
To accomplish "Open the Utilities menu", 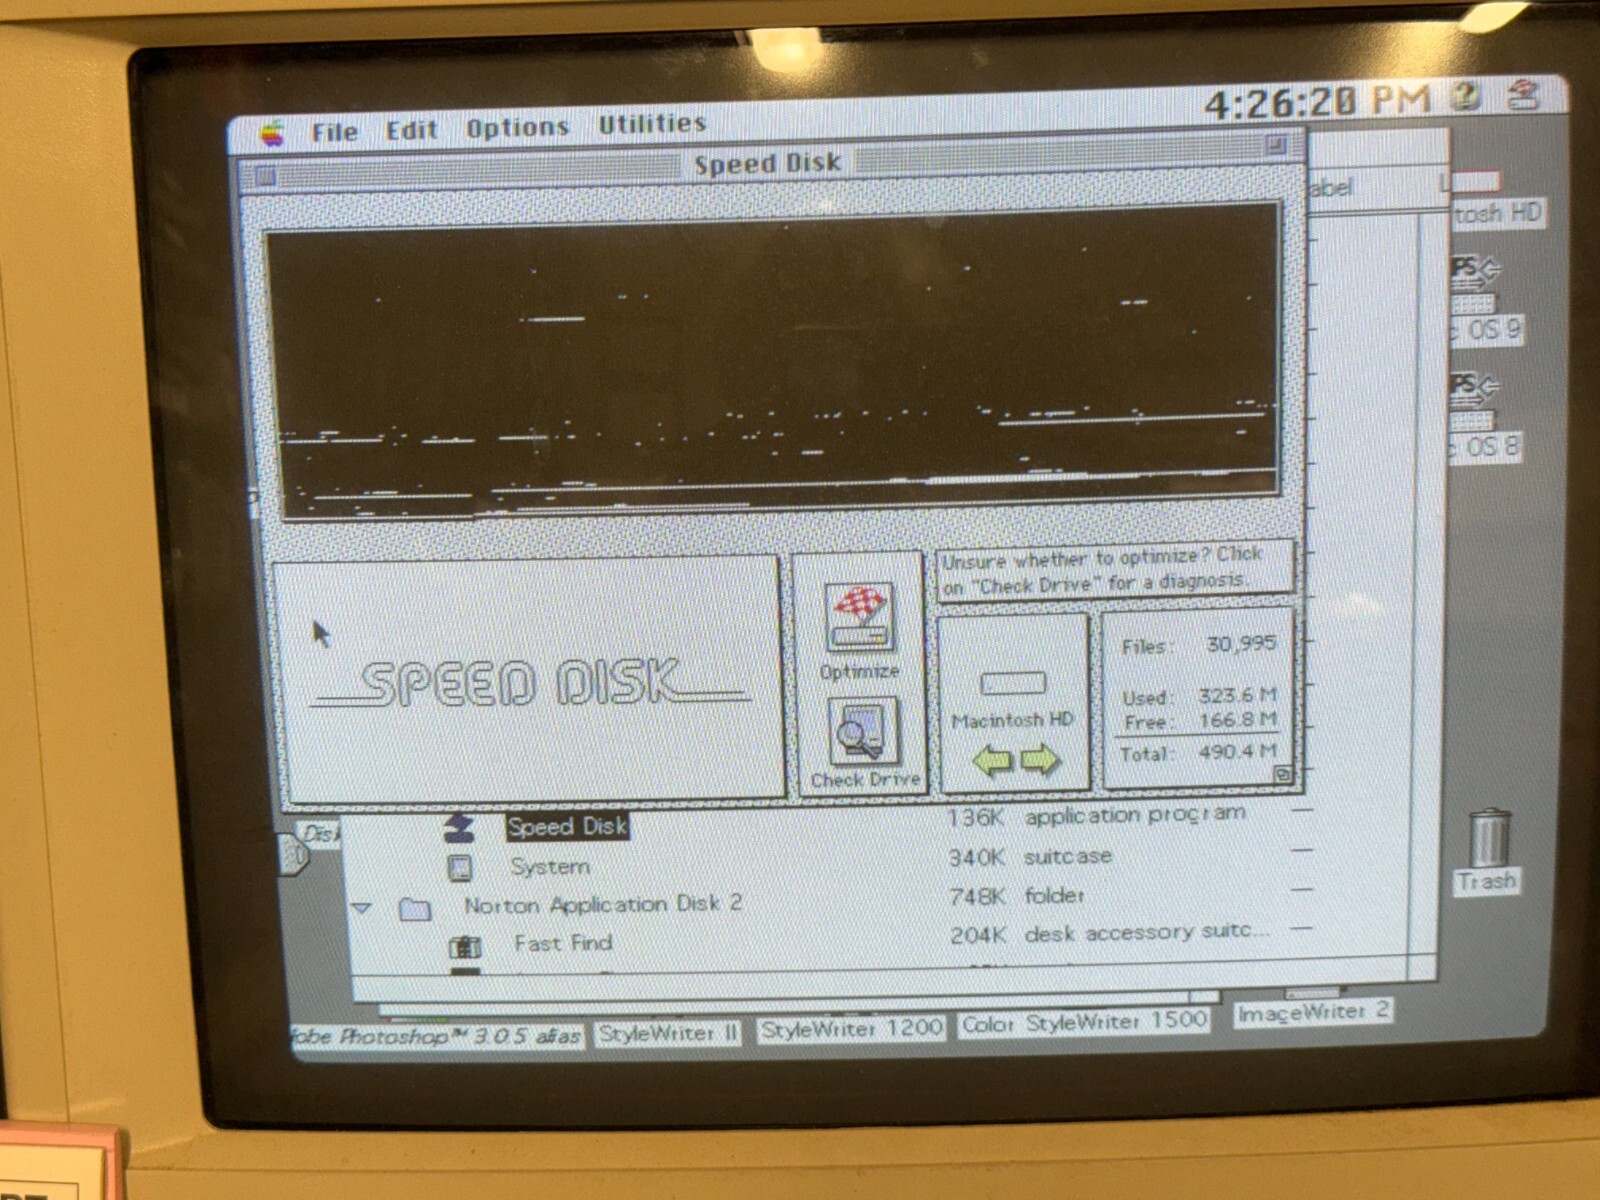I will (x=651, y=124).
